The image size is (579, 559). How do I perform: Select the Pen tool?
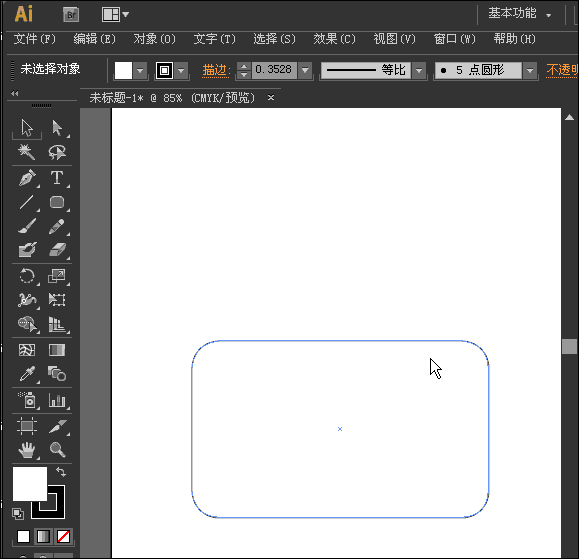tap(27, 178)
